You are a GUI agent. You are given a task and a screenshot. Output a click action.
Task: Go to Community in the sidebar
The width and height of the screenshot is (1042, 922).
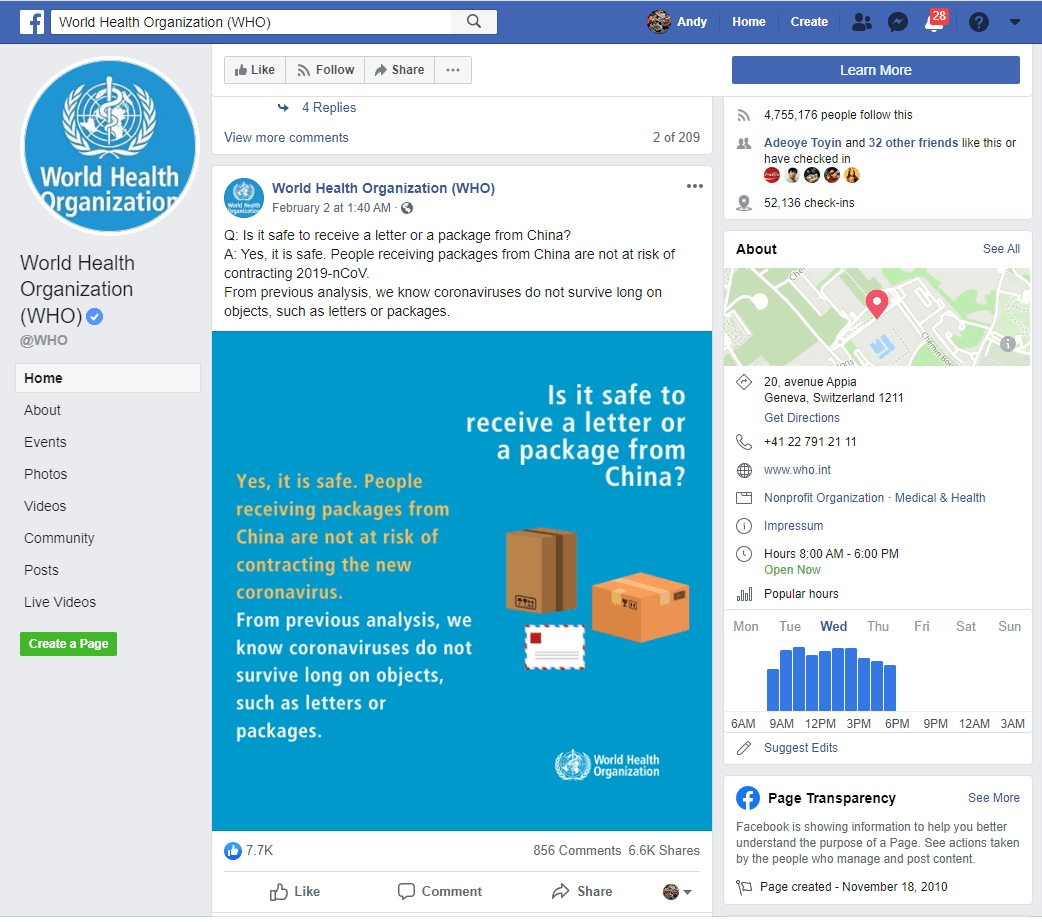tap(59, 538)
